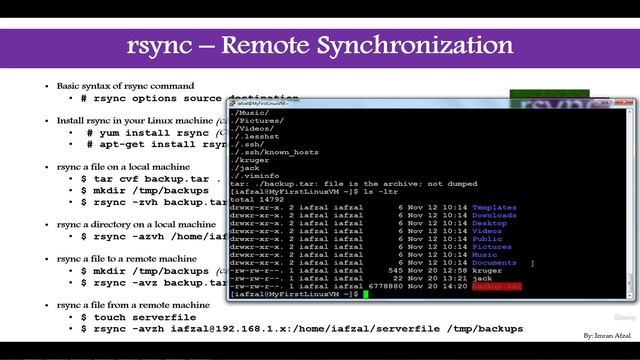Screen dimensions: 640x360
Task: Click the './.lesshst' line in terminal
Action: coord(254,136)
